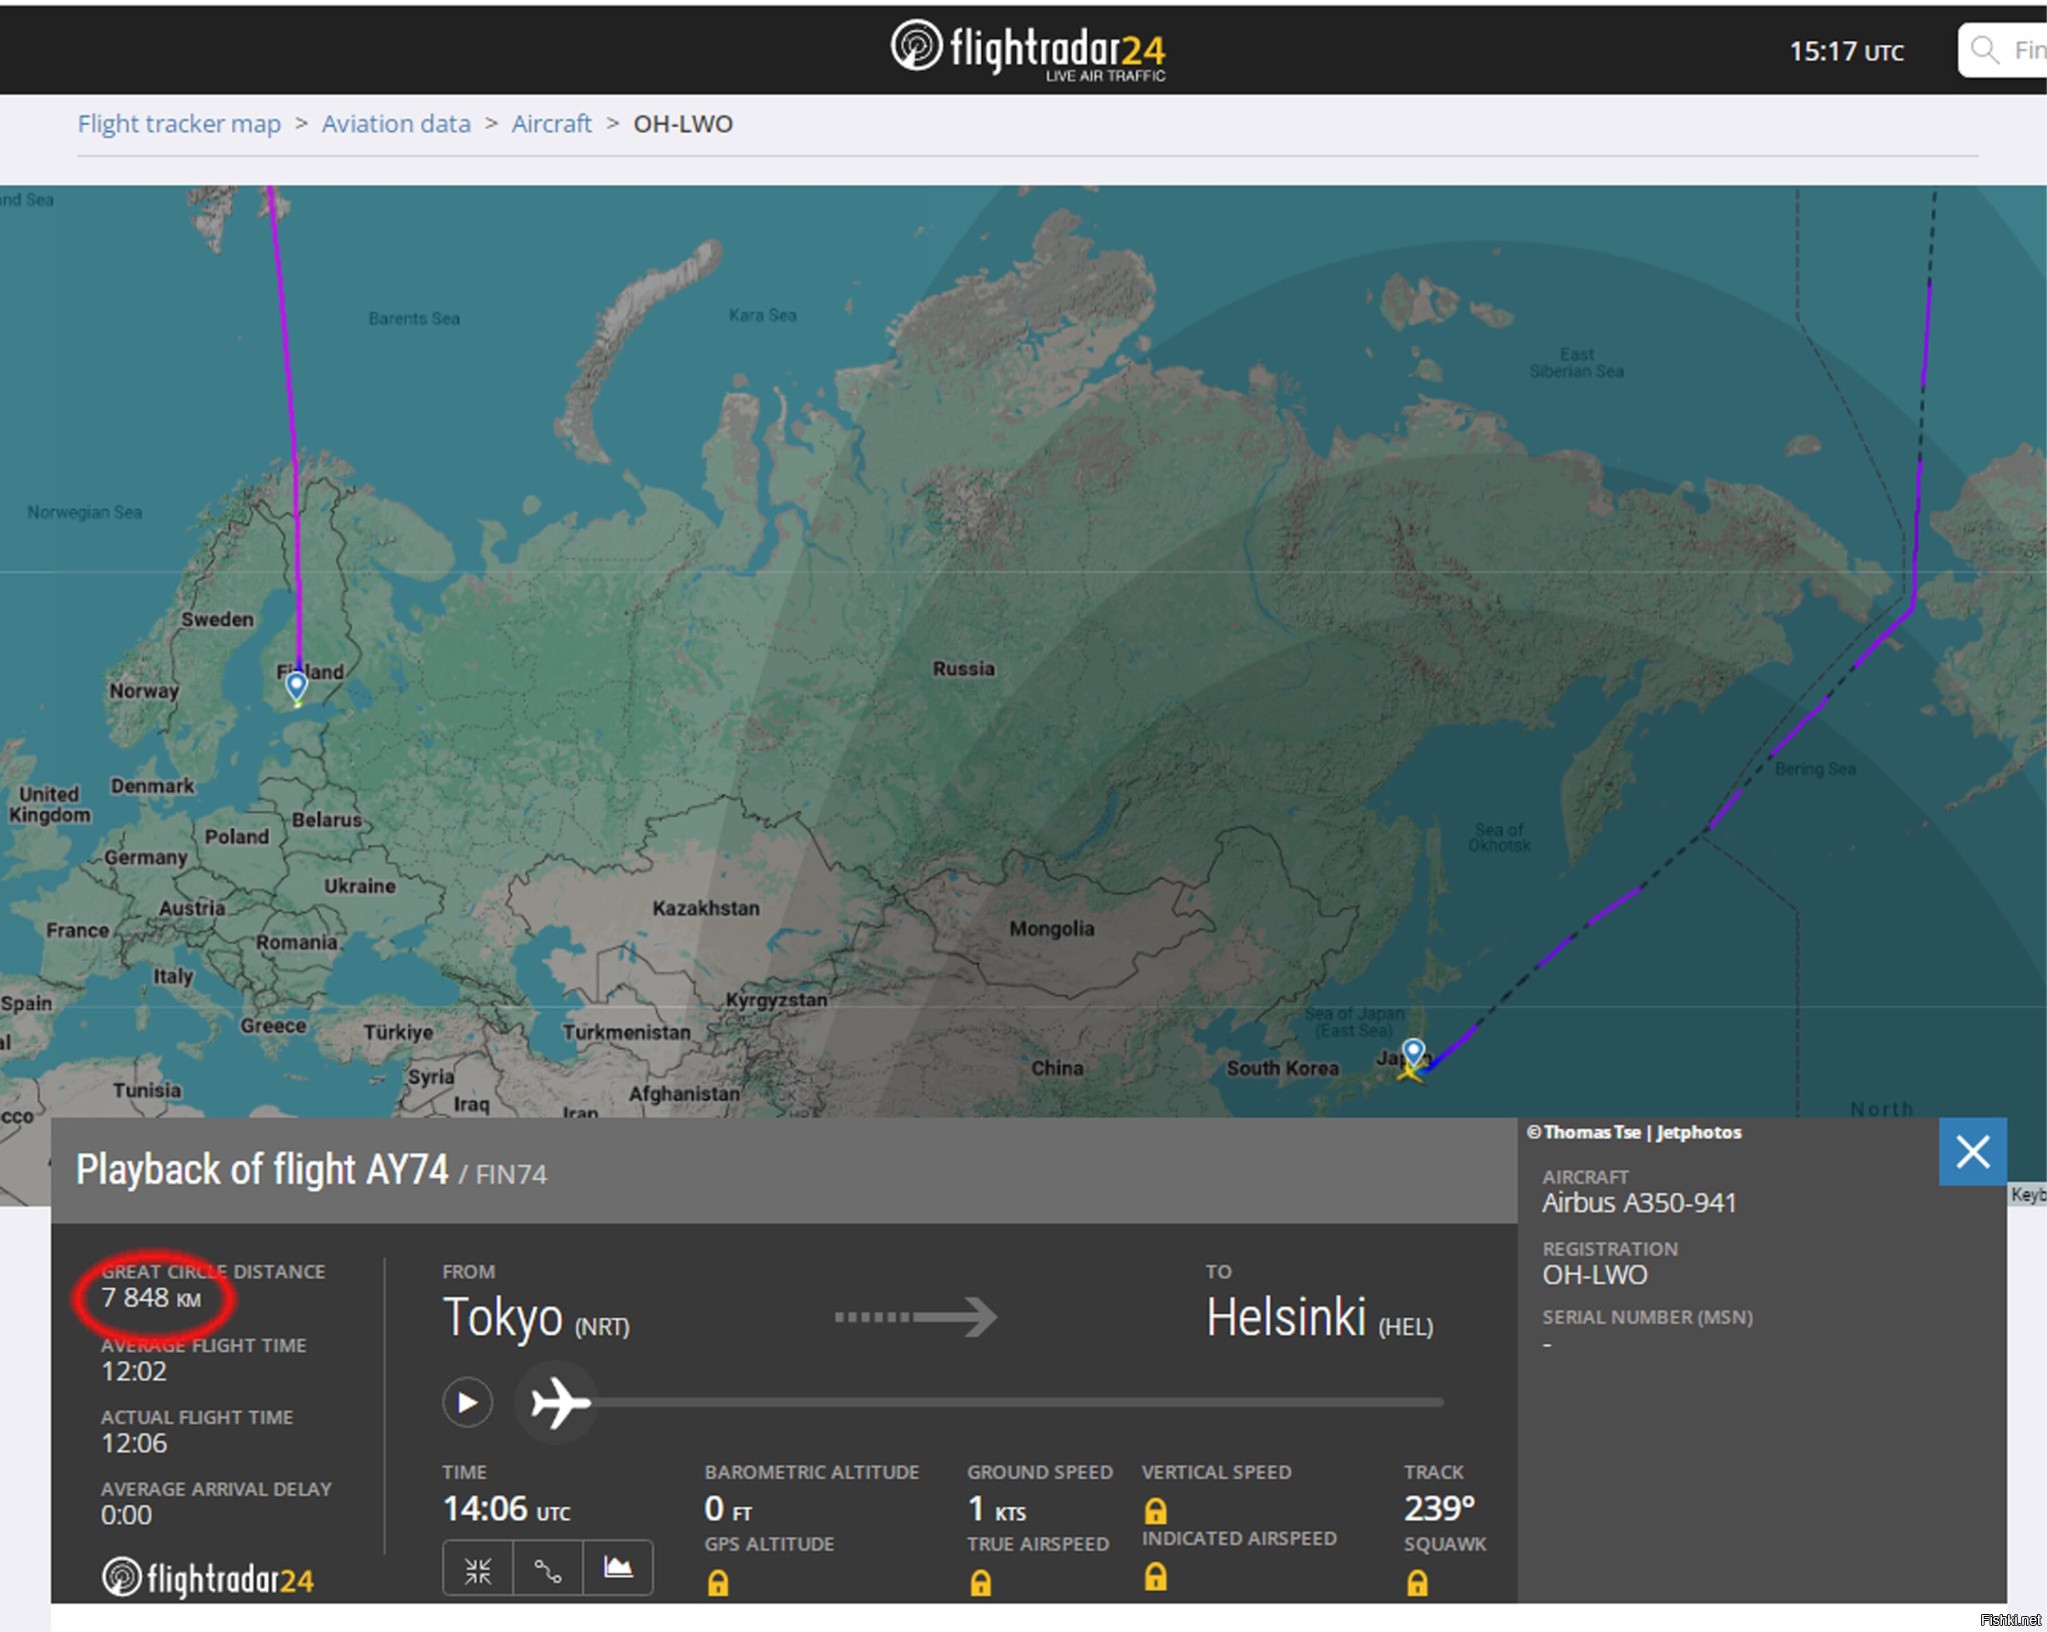Click the South Korea label on the map
Screen dimensions: 2047x1632
click(1282, 1068)
